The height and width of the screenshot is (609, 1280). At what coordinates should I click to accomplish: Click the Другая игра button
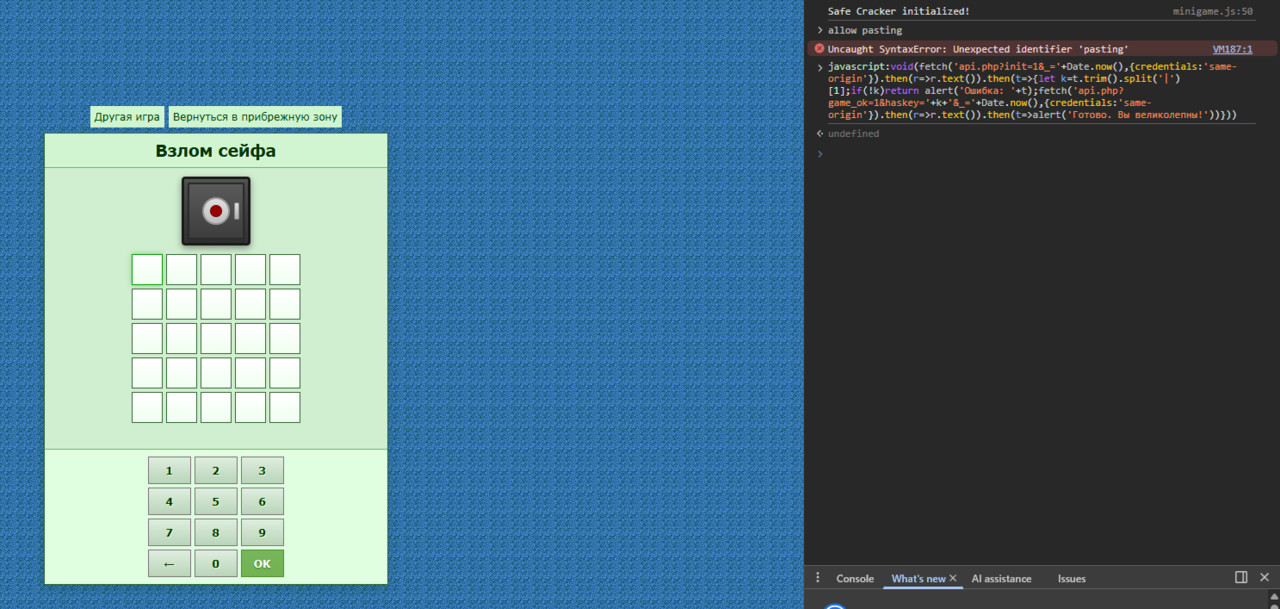click(127, 117)
